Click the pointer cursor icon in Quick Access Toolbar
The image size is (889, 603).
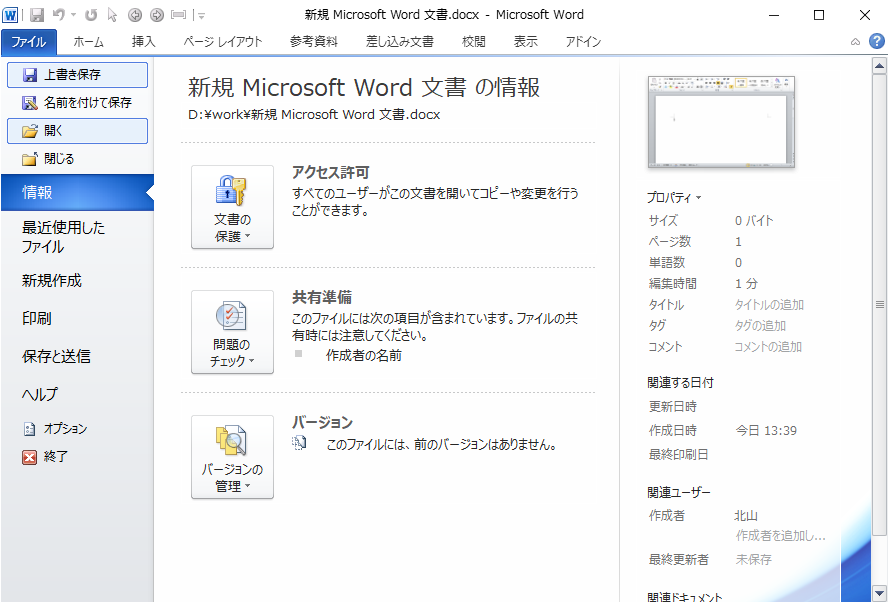click(x=112, y=15)
